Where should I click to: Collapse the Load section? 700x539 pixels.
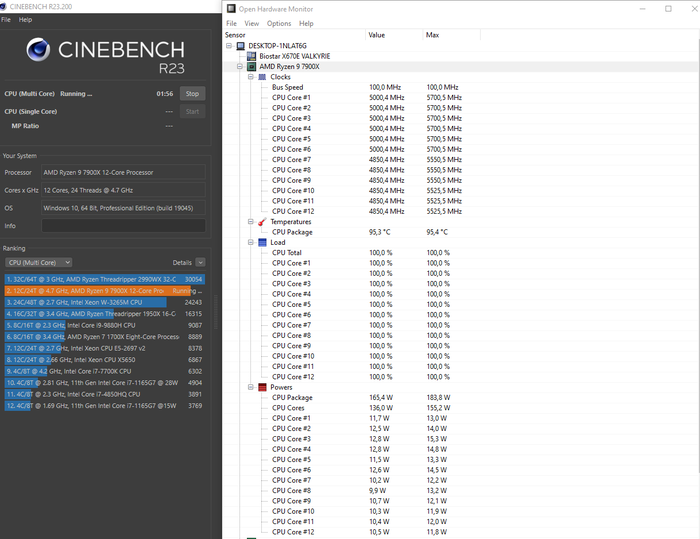pos(251,242)
